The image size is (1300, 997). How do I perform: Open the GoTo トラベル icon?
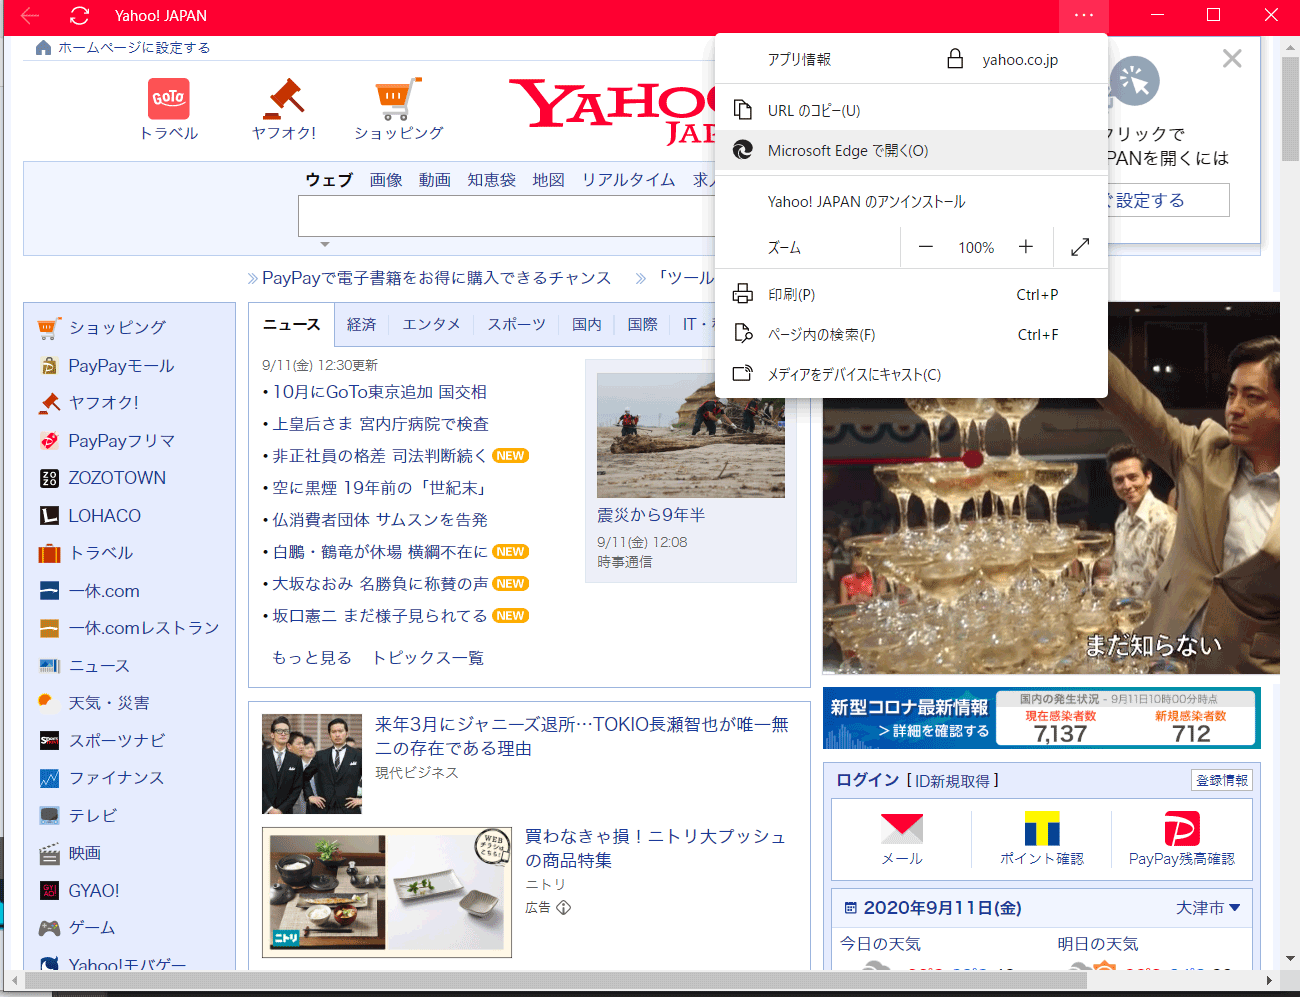(x=169, y=99)
